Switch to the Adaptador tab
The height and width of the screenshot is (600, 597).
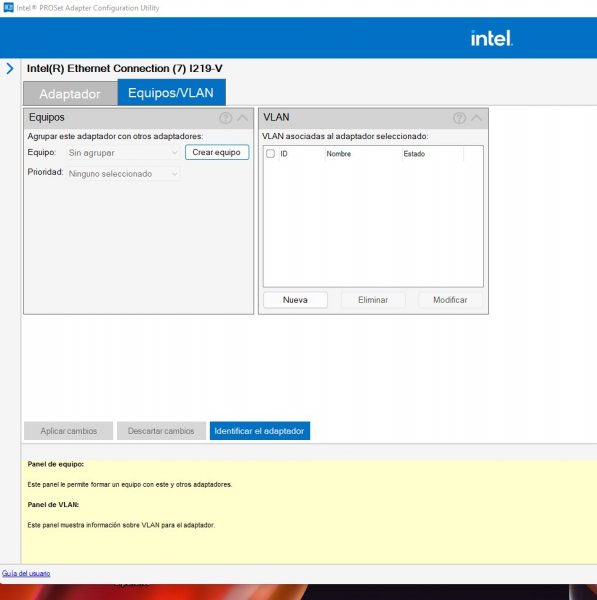(70, 94)
